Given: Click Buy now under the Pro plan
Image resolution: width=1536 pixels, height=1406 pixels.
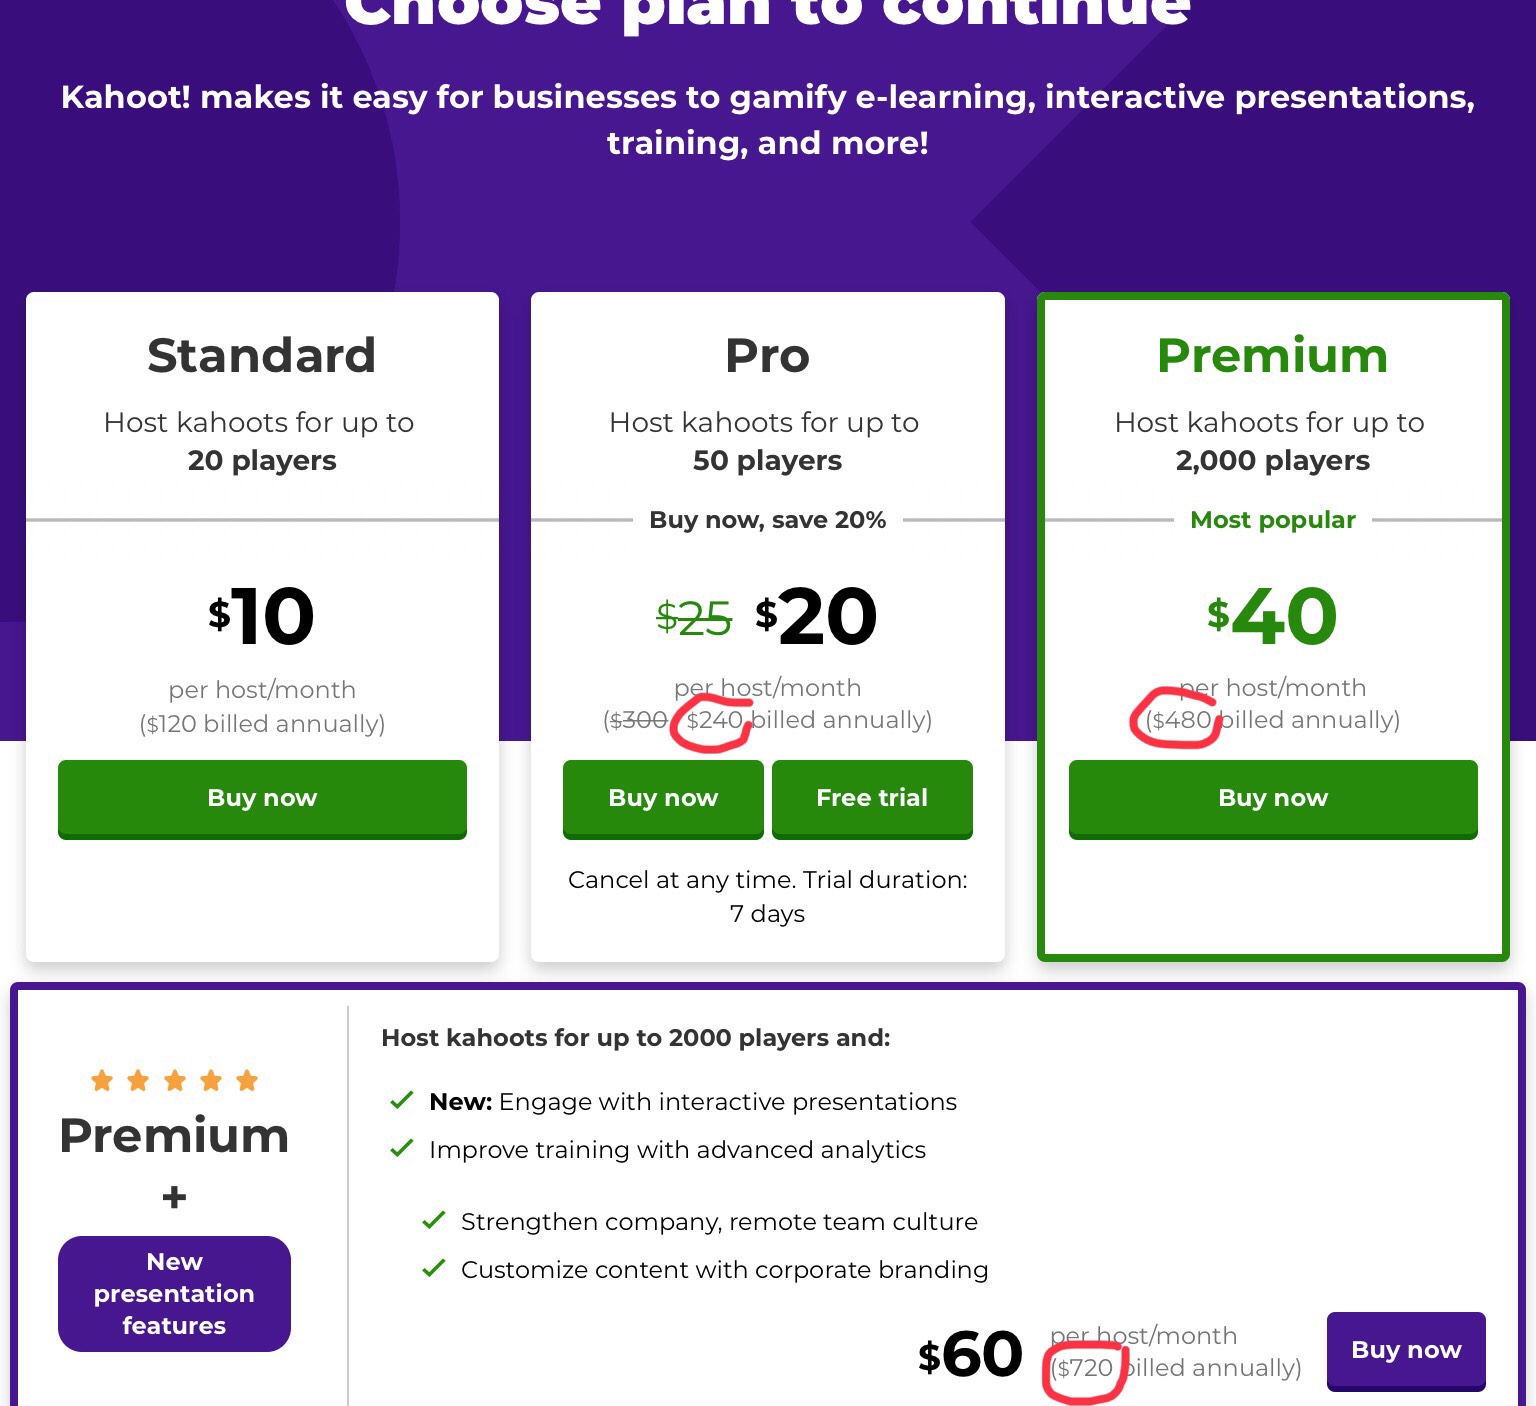Looking at the screenshot, I should [663, 798].
